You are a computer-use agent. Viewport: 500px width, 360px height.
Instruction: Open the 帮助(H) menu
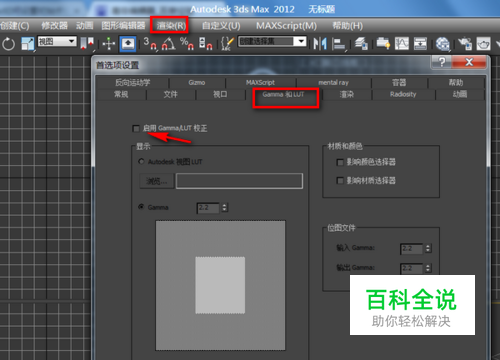(x=348, y=26)
